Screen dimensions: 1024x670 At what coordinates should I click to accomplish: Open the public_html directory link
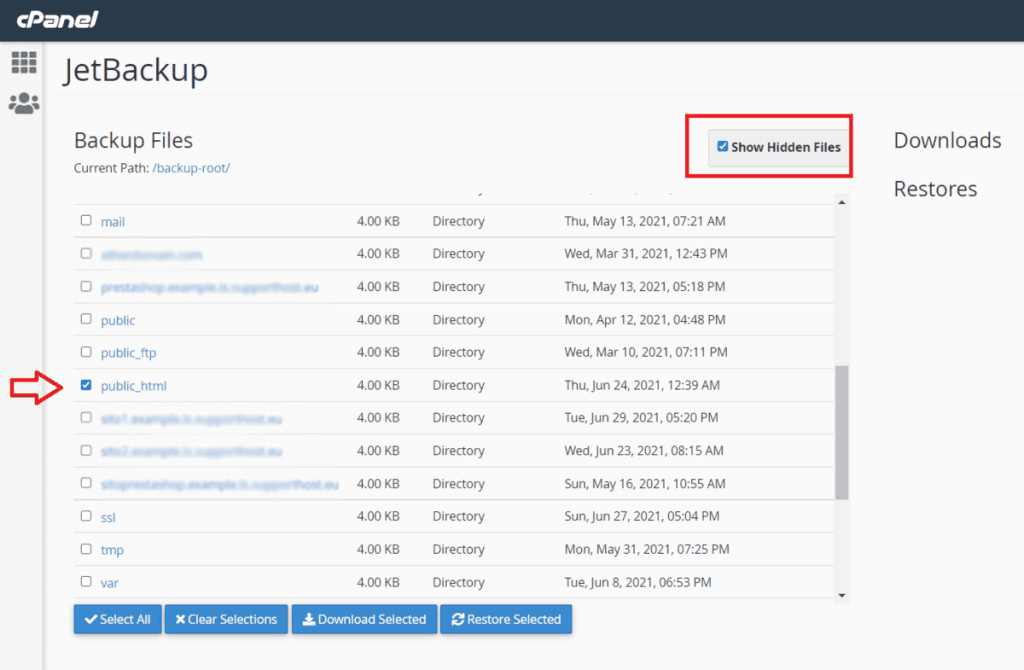point(133,386)
